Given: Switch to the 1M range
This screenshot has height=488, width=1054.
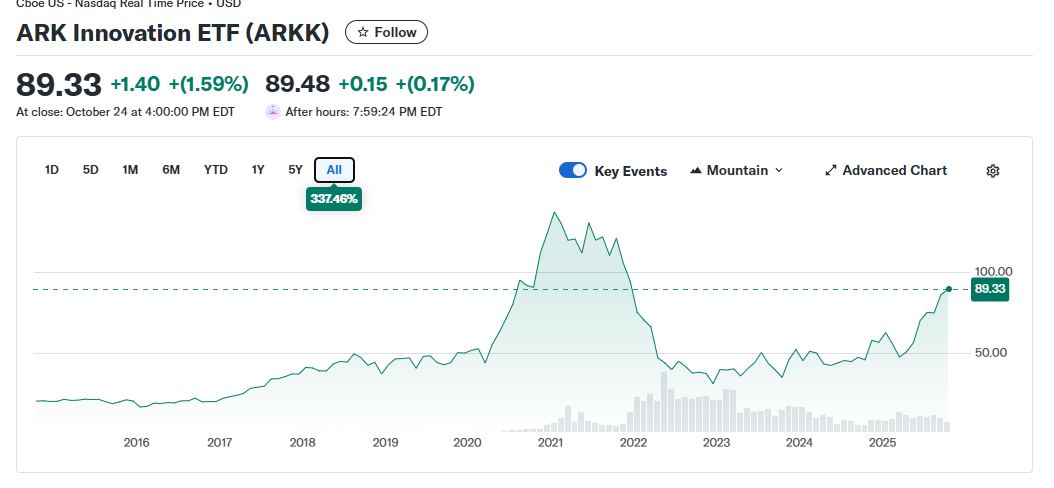Looking at the screenshot, I should pos(130,170).
